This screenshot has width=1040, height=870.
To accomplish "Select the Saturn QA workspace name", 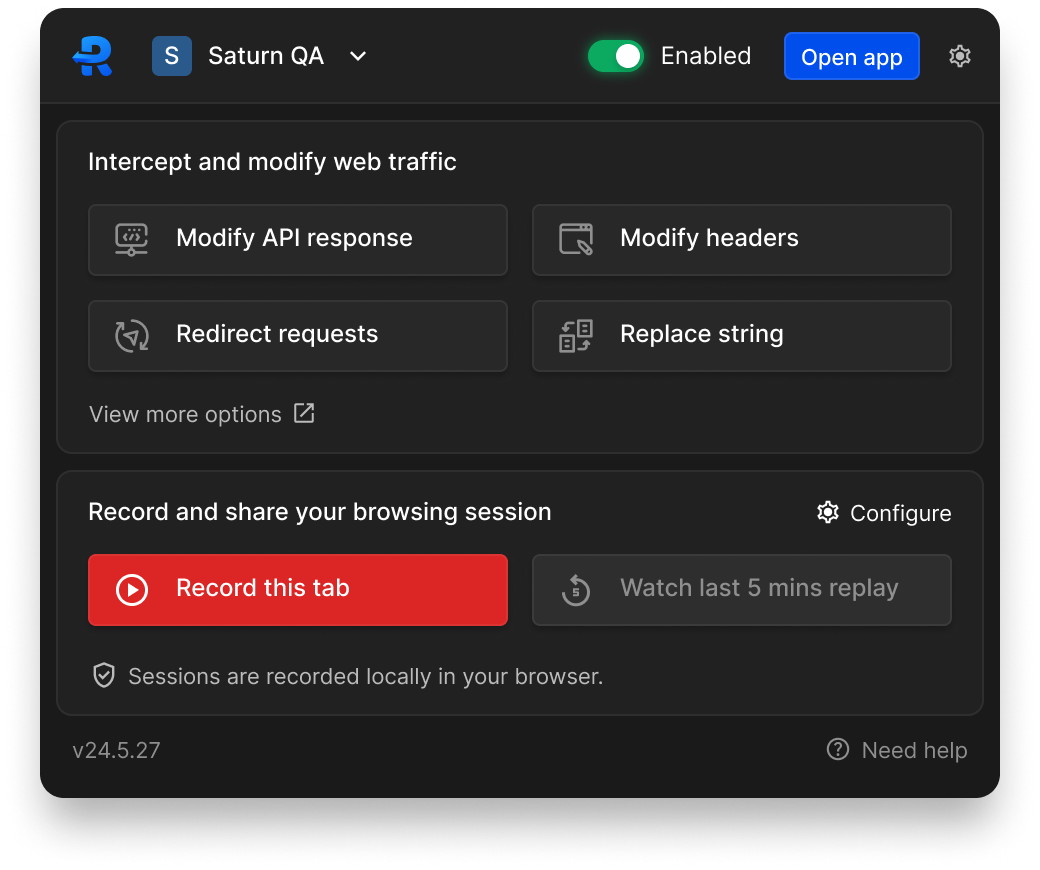I will (266, 56).
